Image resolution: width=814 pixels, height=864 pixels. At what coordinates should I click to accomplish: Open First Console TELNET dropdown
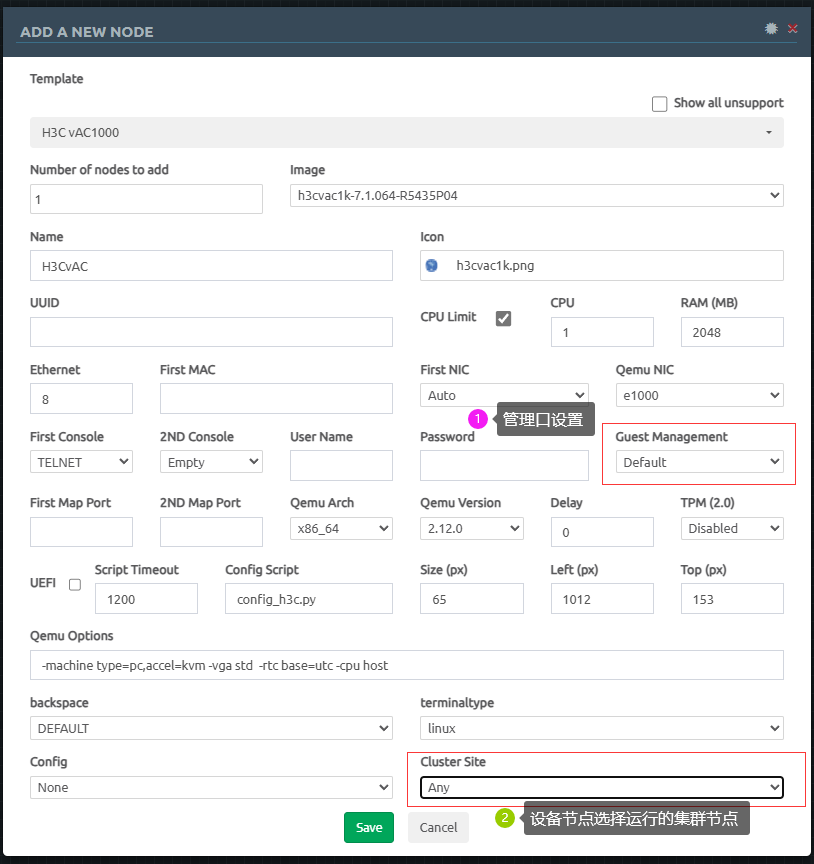[x=81, y=462]
